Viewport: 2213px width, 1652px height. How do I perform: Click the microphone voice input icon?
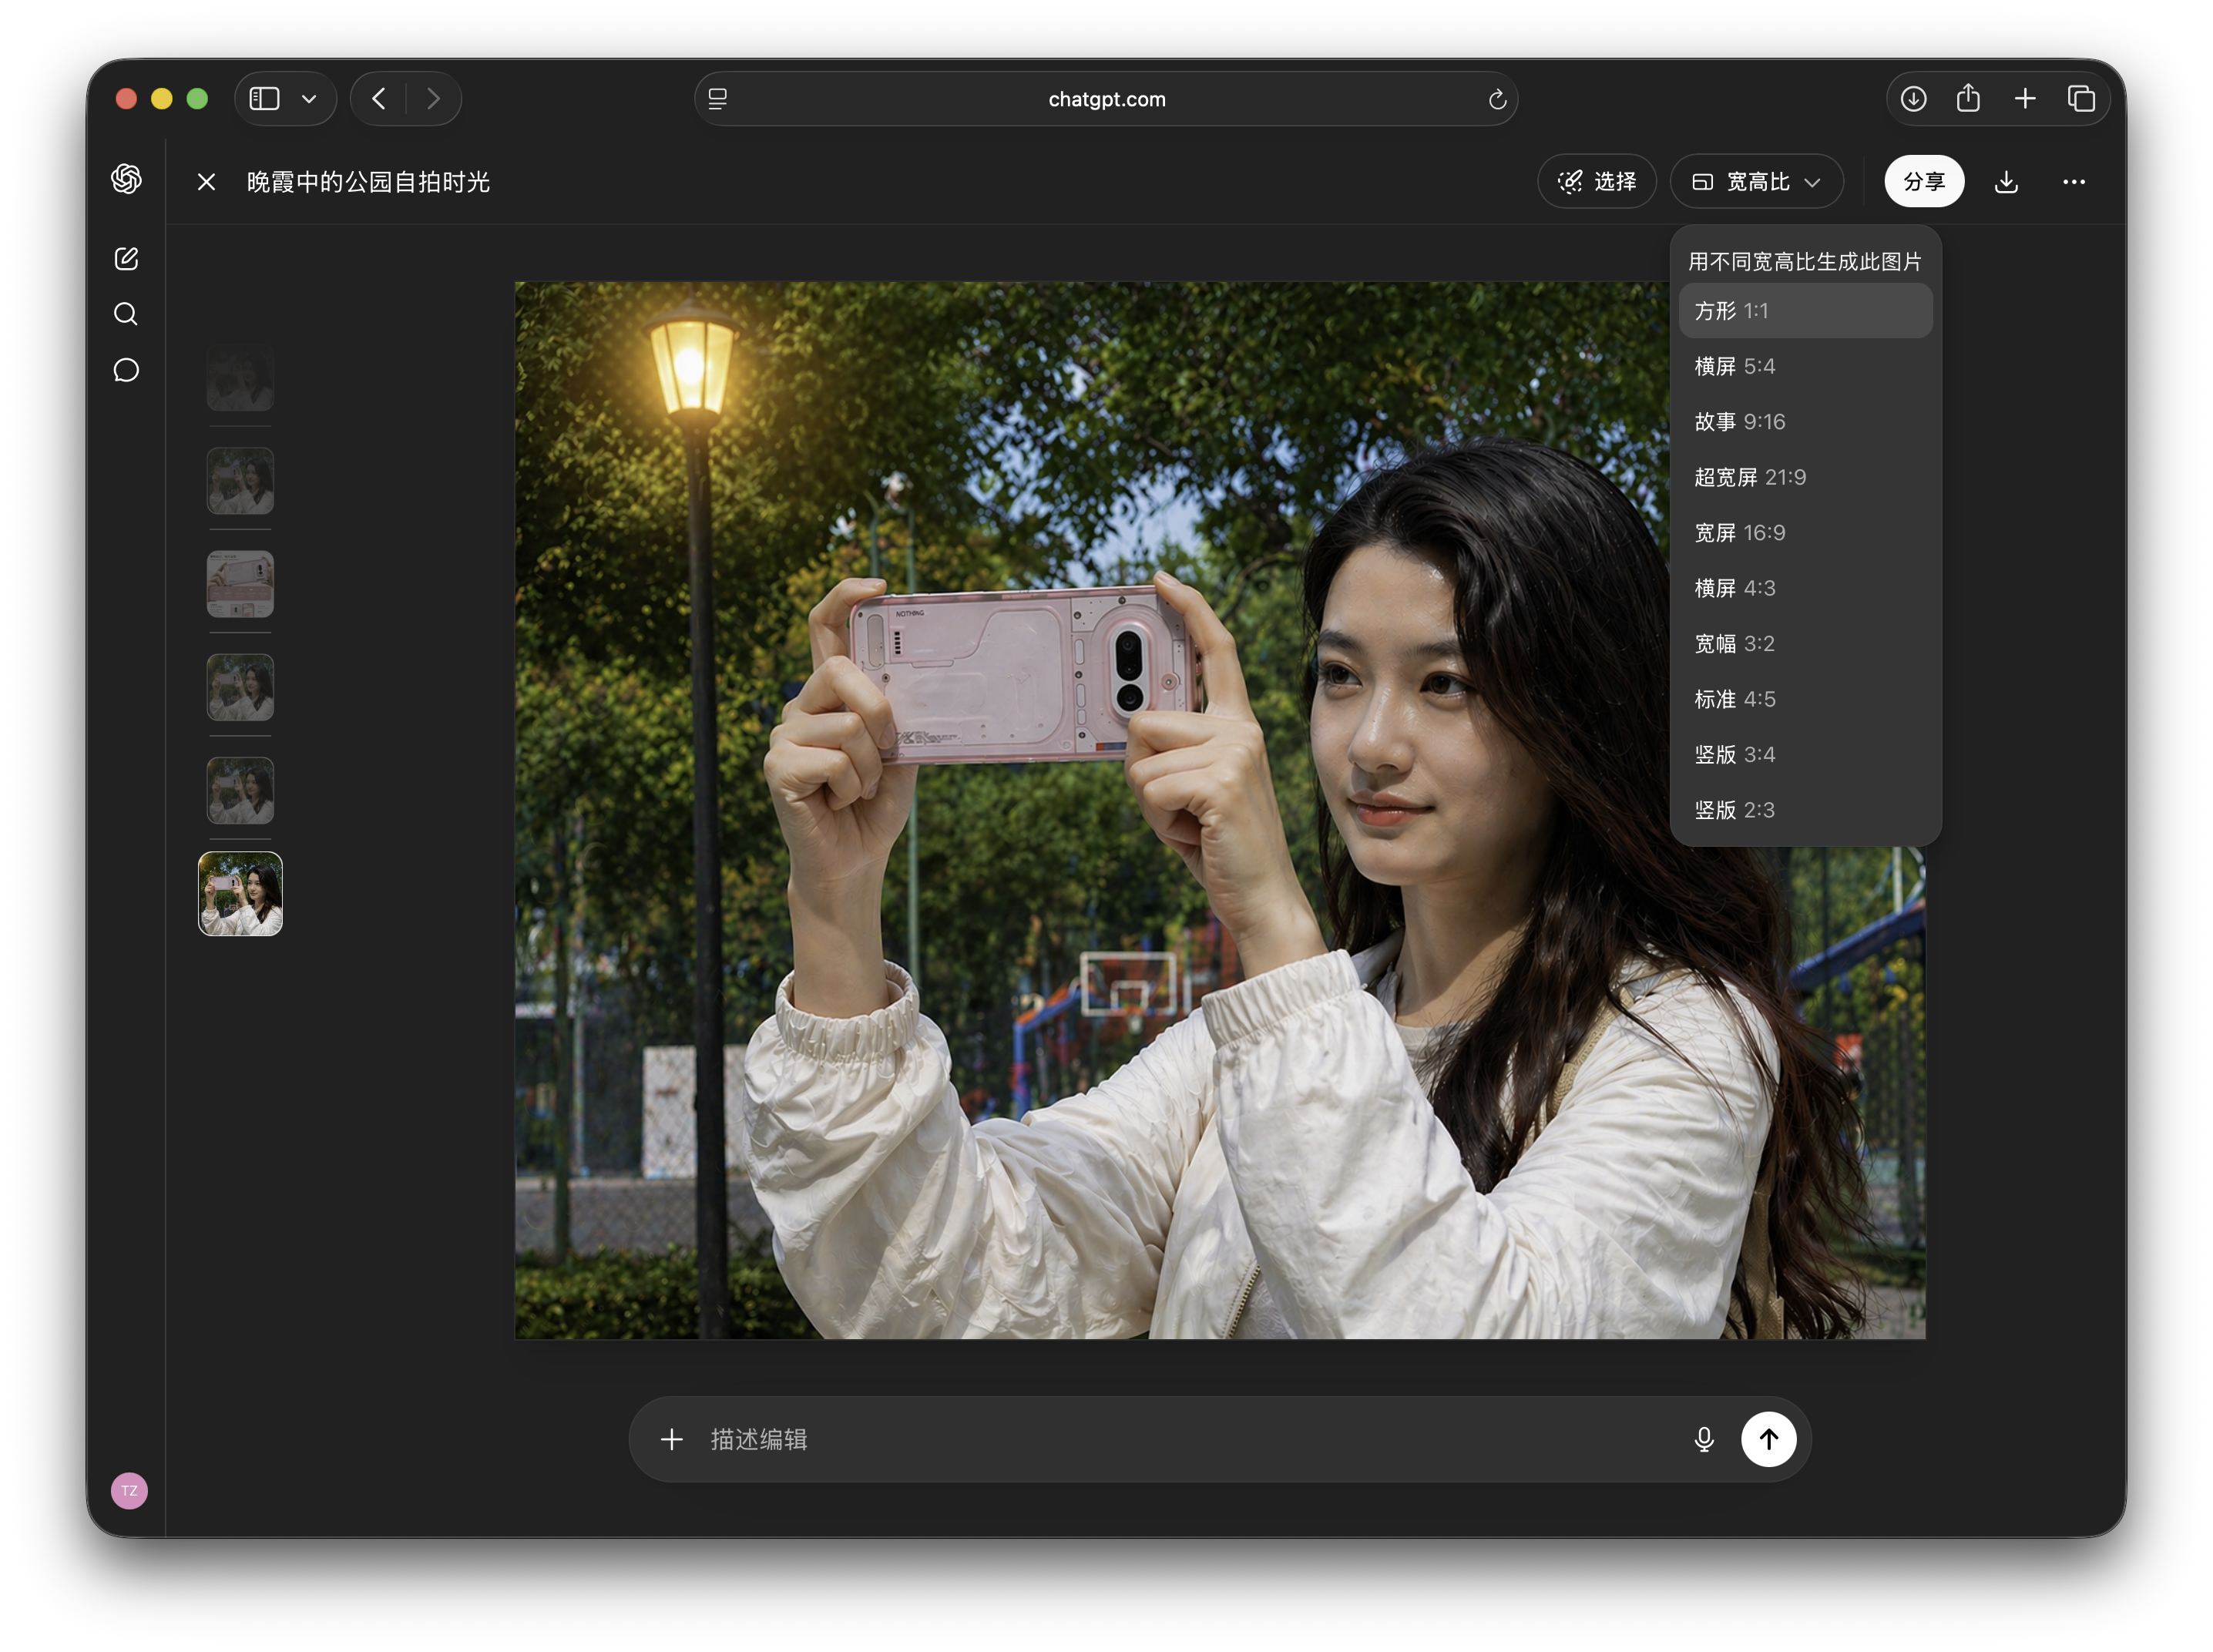tap(1704, 1439)
